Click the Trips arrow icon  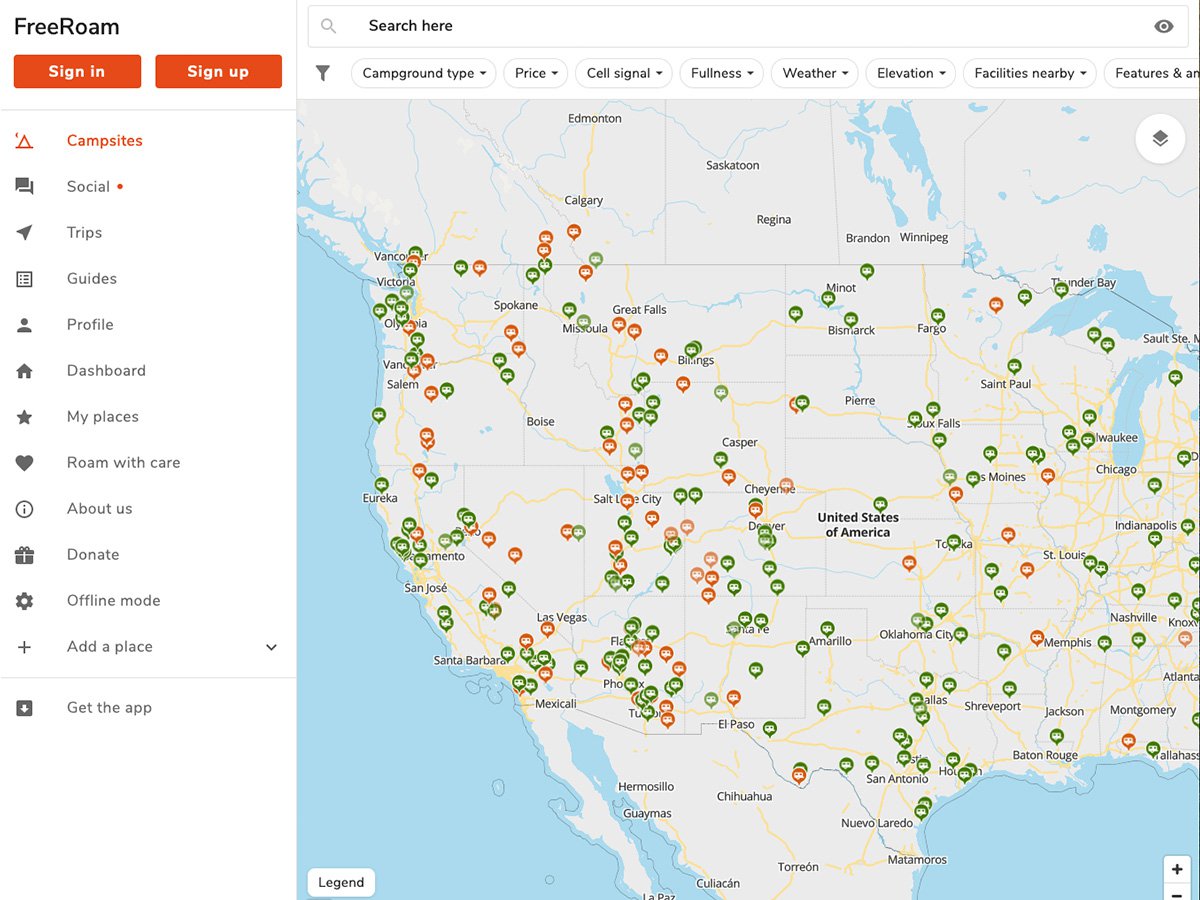pos(25,233)
